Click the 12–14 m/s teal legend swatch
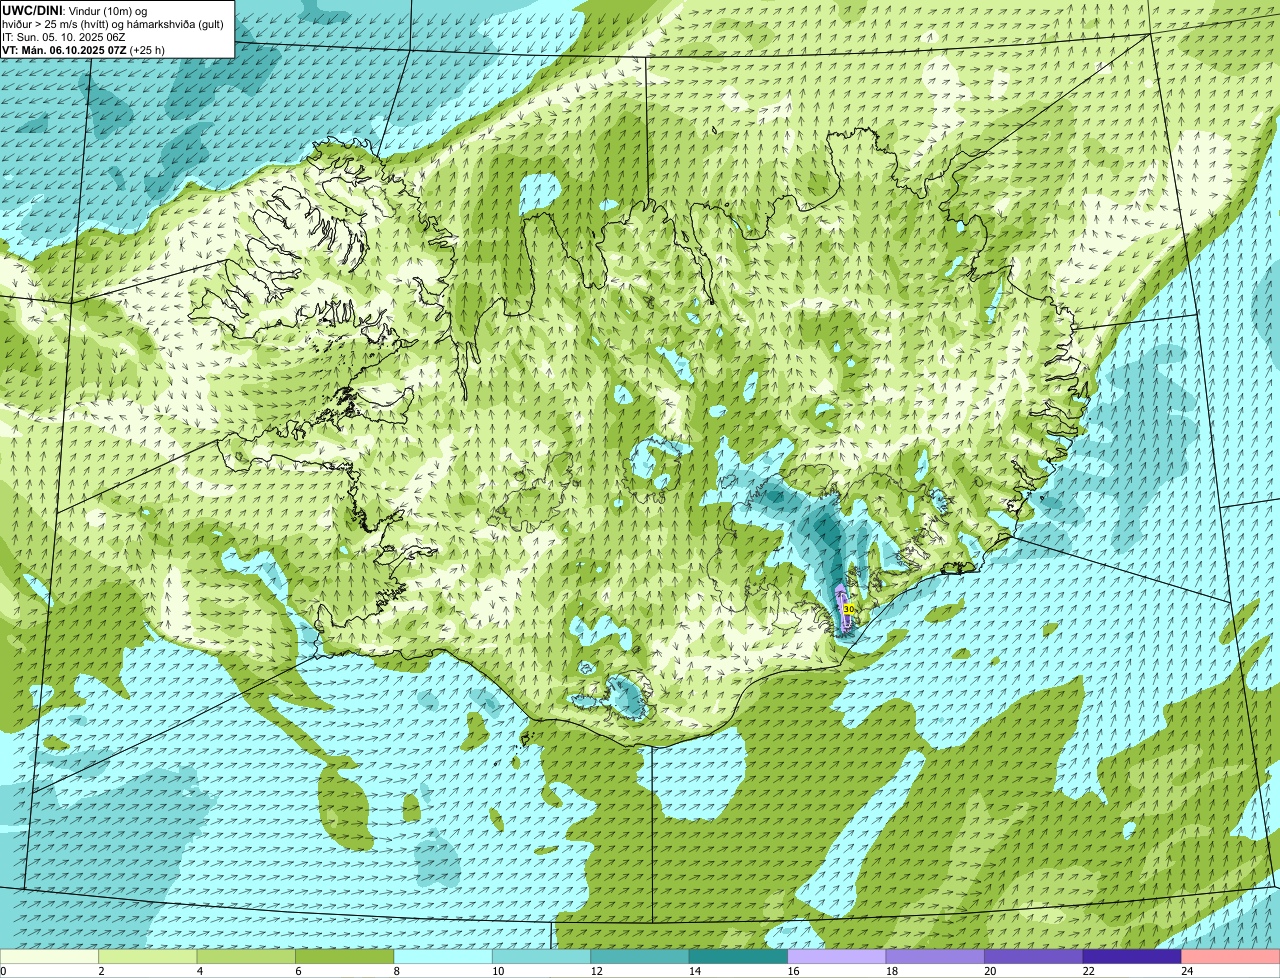 [x=640, y=956]
